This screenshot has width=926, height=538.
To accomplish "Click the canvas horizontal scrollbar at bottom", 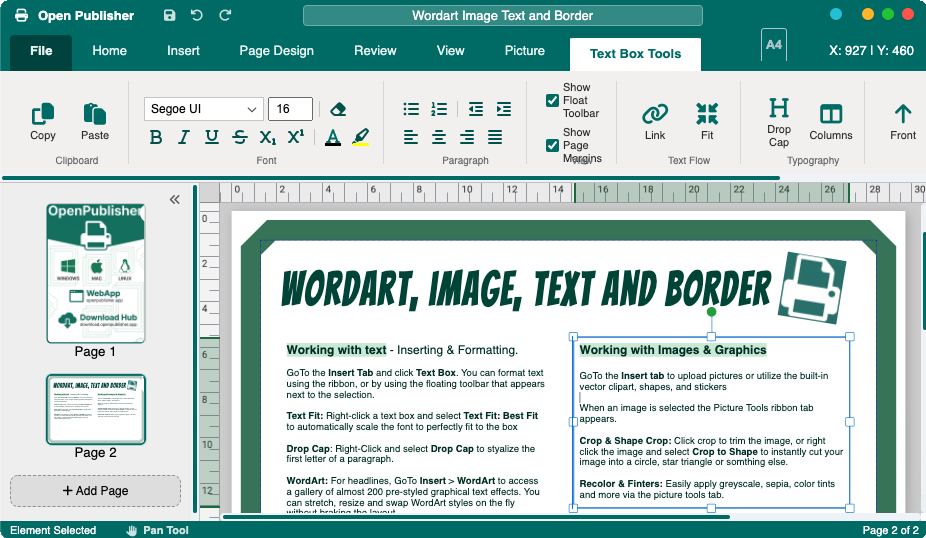I will pyautogui.click(x=476, y=517).
